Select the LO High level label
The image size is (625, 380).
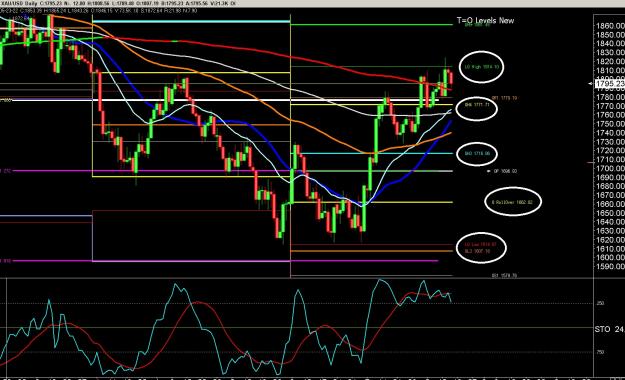(482, 67)
